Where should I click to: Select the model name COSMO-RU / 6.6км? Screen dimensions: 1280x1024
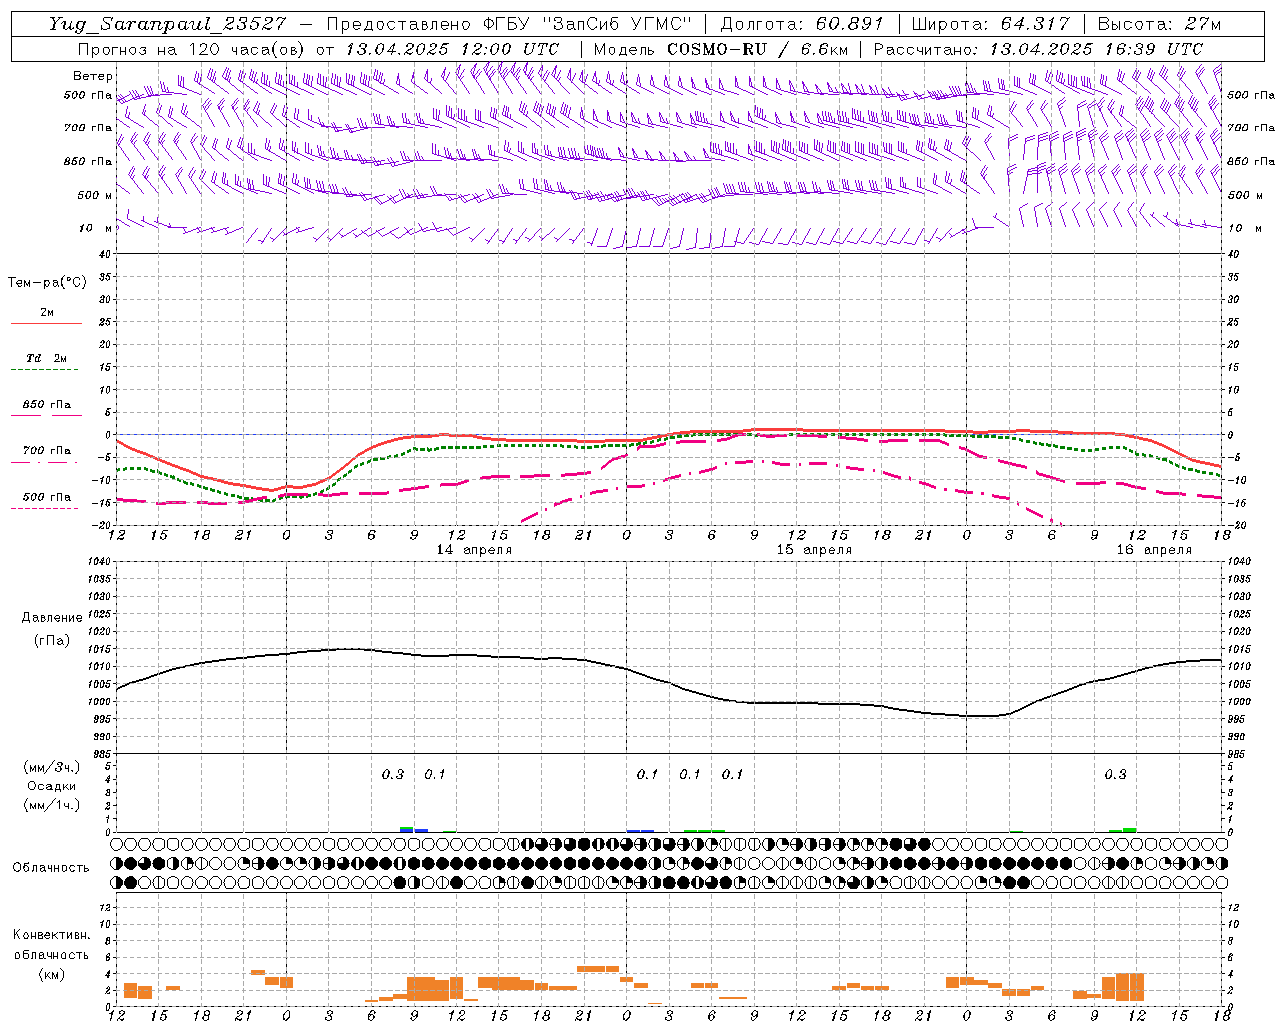[x=757, y=49]
